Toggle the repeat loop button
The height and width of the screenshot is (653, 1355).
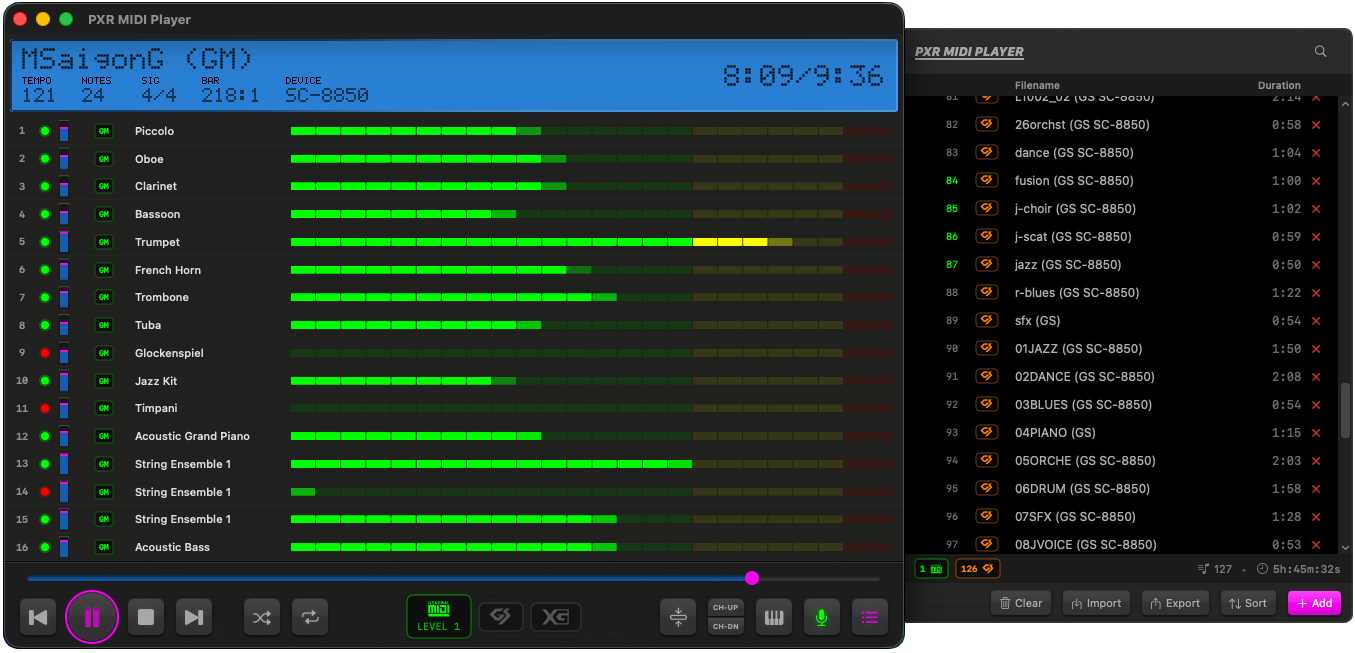[310, 617]
